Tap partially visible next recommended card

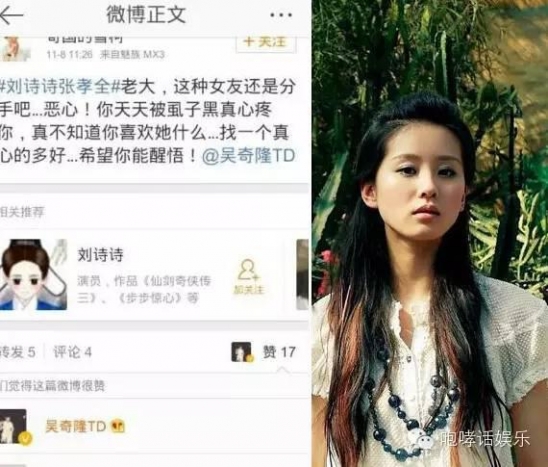point(302,275)
